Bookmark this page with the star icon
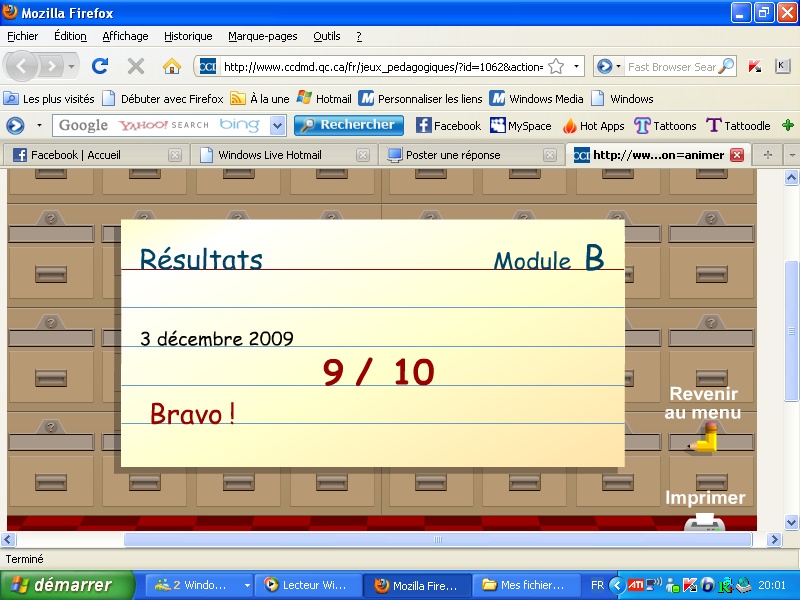The height and width of the screenshot is (600, 800). pyautogui.click(x=556, y=67)
